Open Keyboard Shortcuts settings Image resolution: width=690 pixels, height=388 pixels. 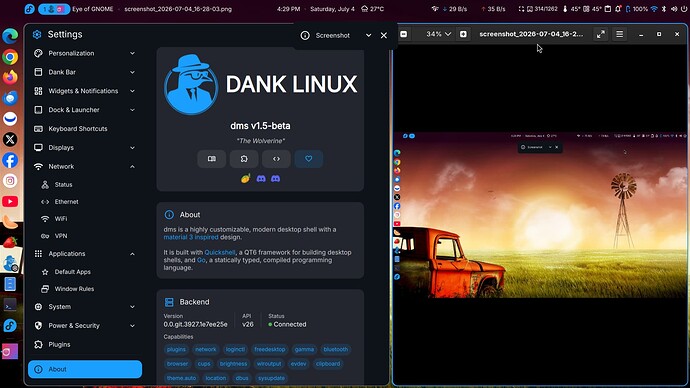84,129
